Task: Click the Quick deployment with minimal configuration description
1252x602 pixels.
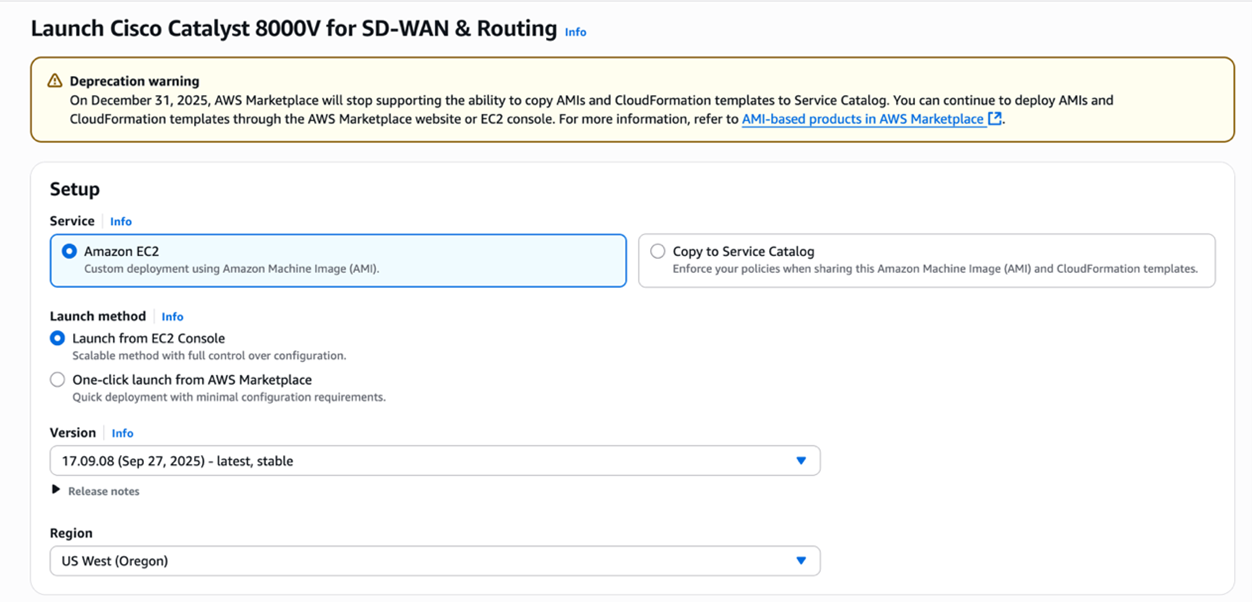Action: click(x=228, y=397)
